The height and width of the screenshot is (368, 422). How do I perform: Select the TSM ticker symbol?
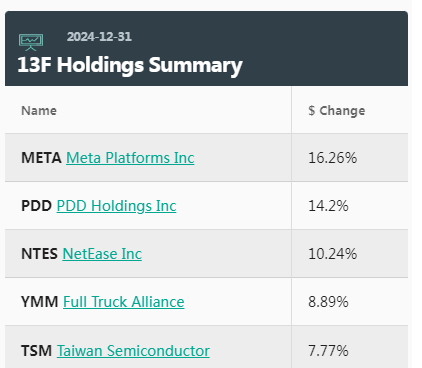tap(37, 351)
